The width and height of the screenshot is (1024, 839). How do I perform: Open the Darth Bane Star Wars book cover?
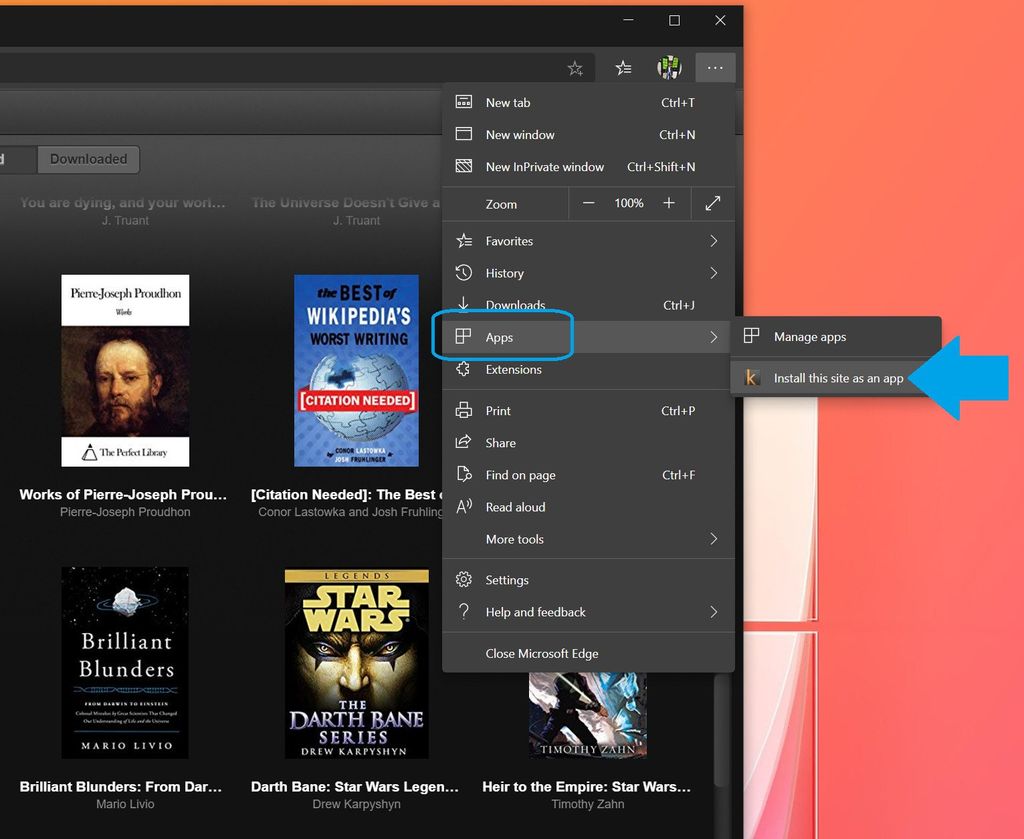356,663
